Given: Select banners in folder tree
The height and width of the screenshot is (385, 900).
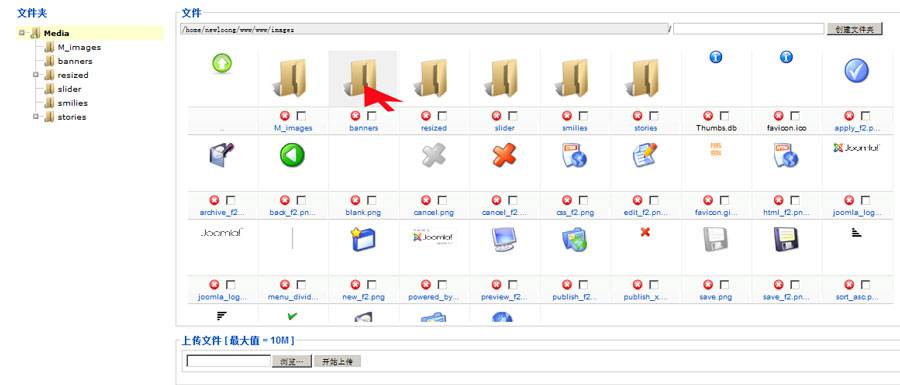Looking at the screenshot, I should (x=75, y=61).
